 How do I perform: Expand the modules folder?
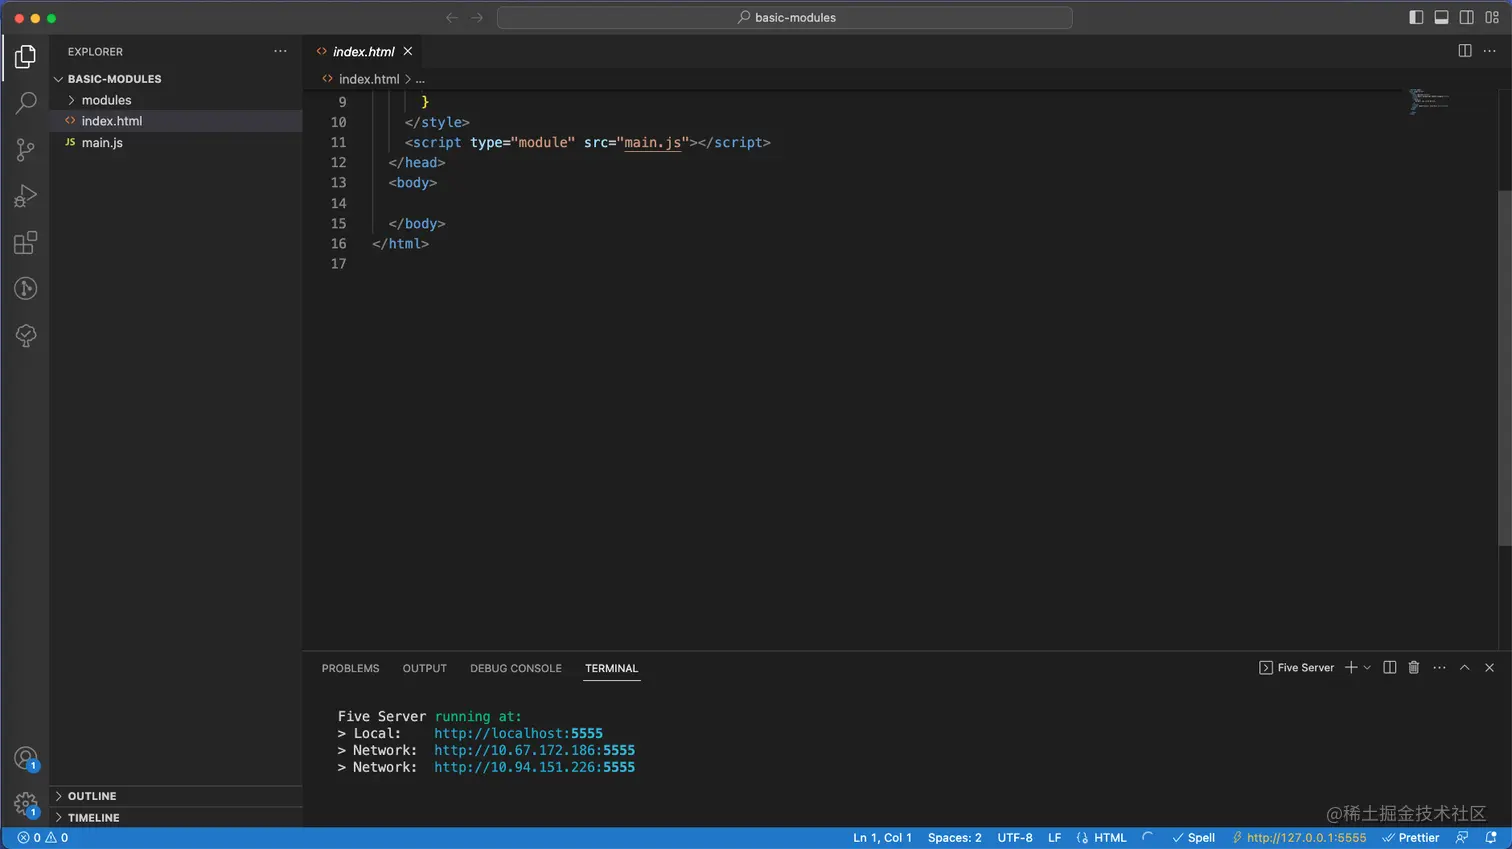tap(106, 100)
